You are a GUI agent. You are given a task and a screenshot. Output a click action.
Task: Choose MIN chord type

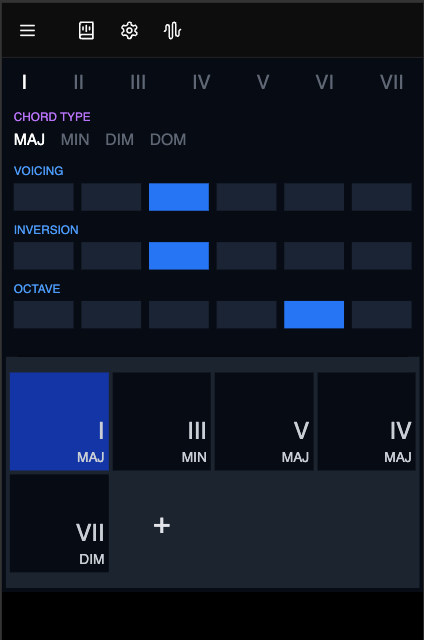[75, 140]
